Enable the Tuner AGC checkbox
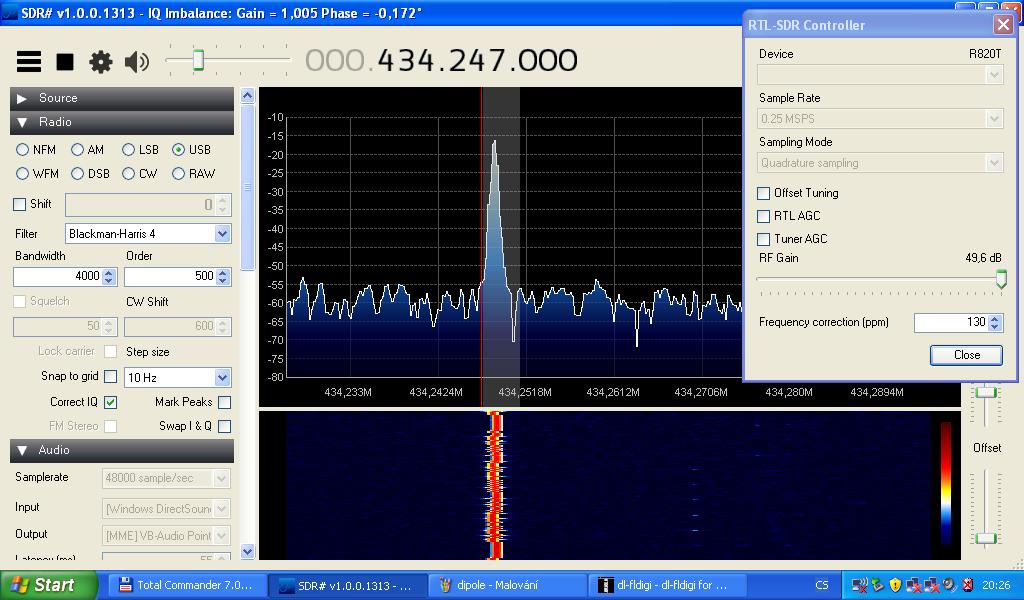Screen dimensions: 1024x600 coord(763,239)
